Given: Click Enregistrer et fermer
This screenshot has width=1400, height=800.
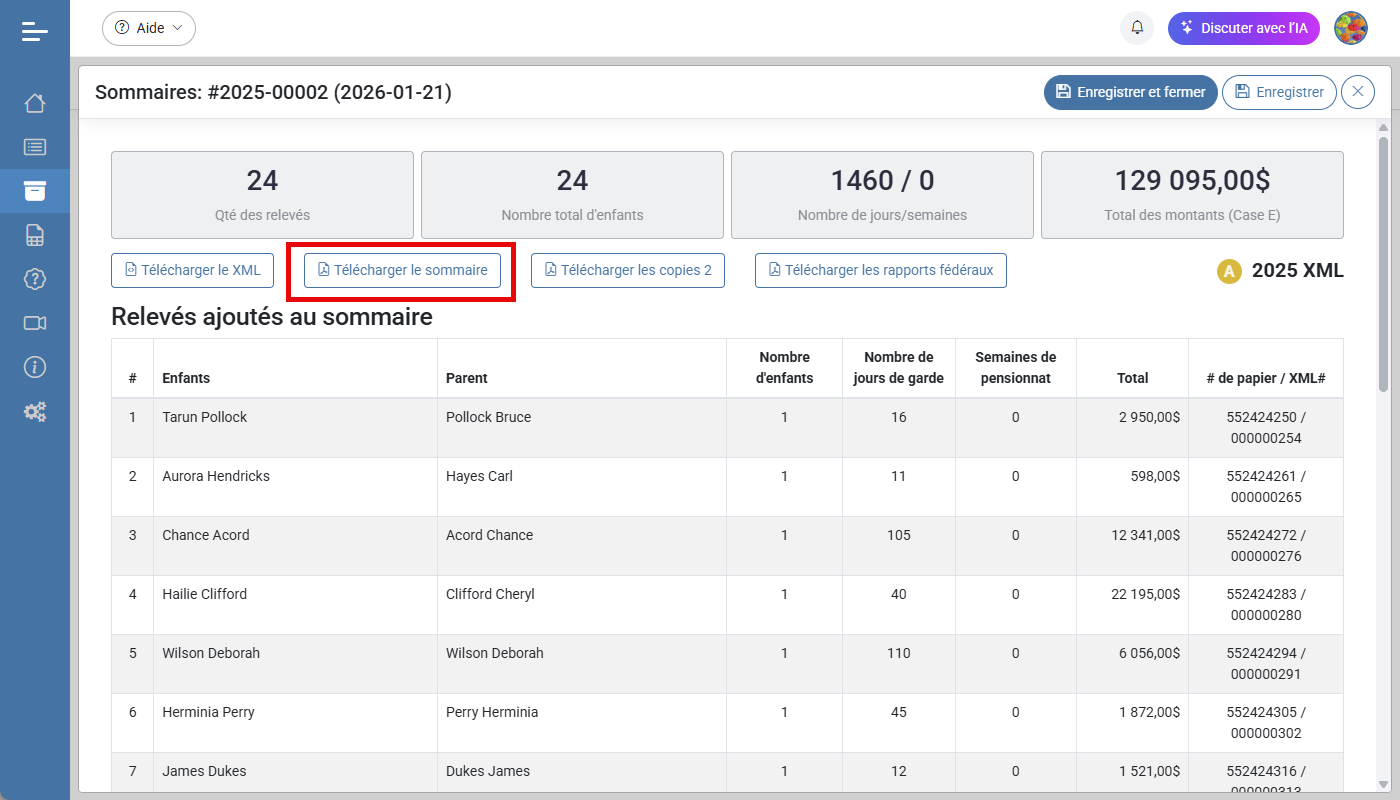Looking at the screenshot, I should click(x=1130, y=92).
